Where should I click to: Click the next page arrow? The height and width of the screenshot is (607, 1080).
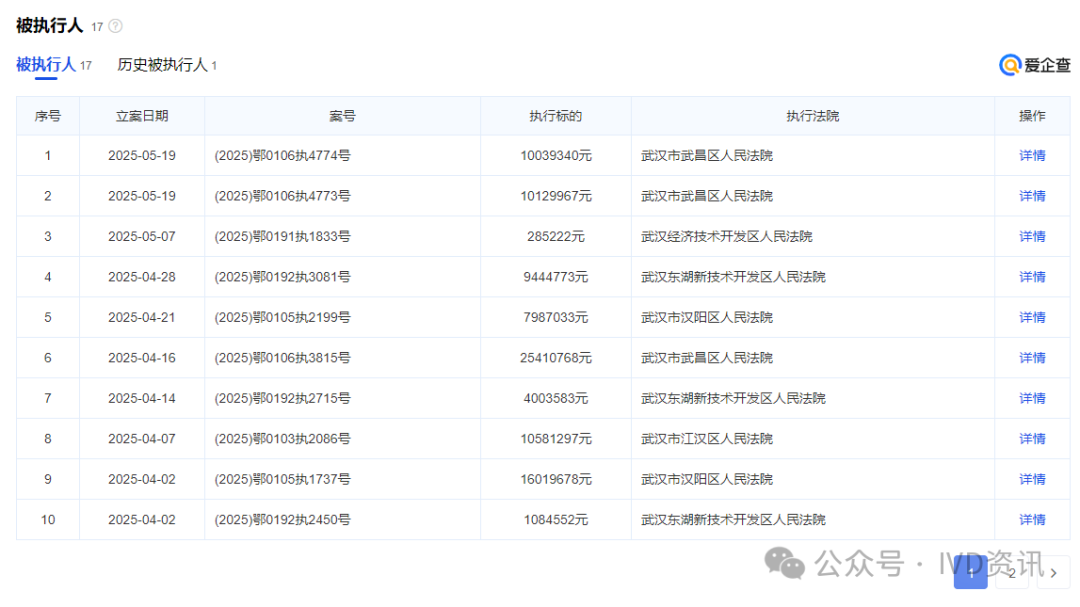(1053, 573)
